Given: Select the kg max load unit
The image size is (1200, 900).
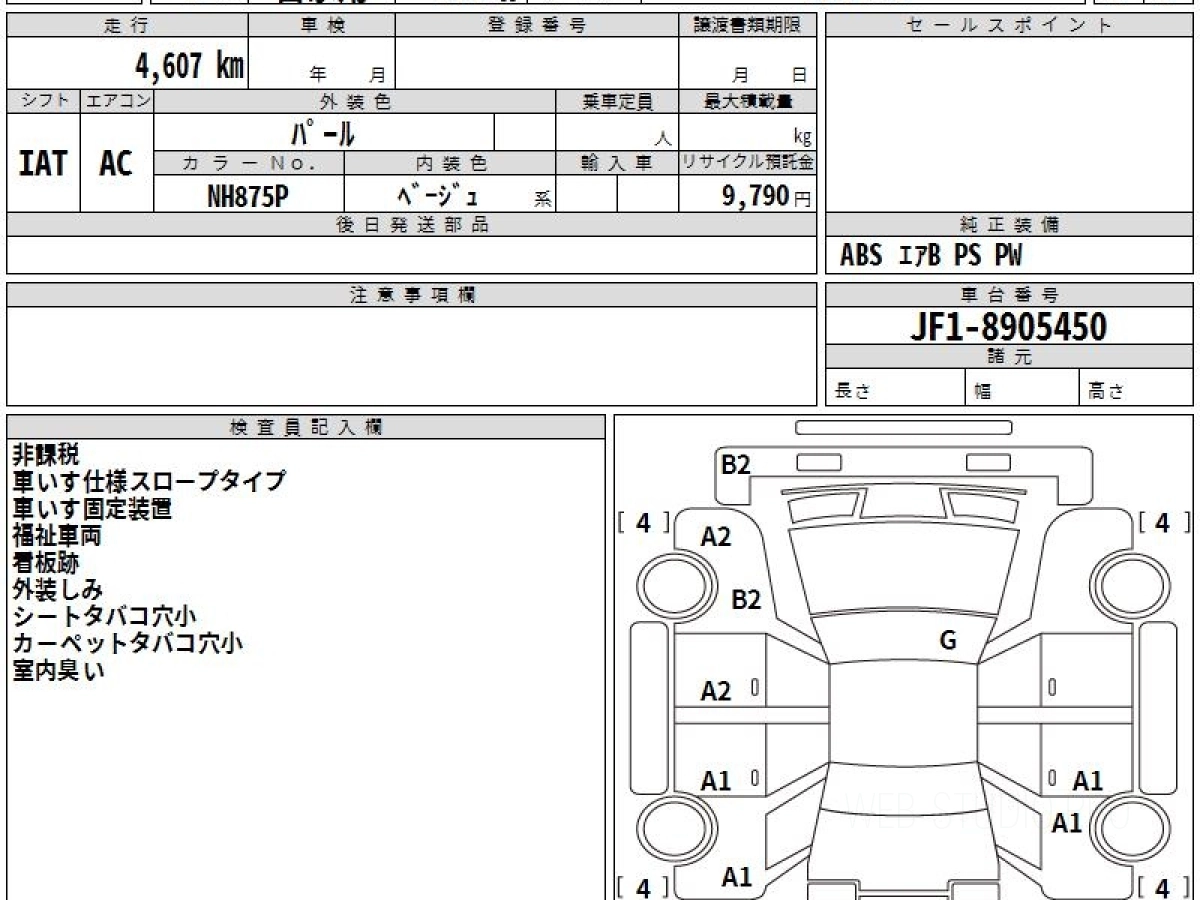Looking at the screenshot, I should [802, 139].
